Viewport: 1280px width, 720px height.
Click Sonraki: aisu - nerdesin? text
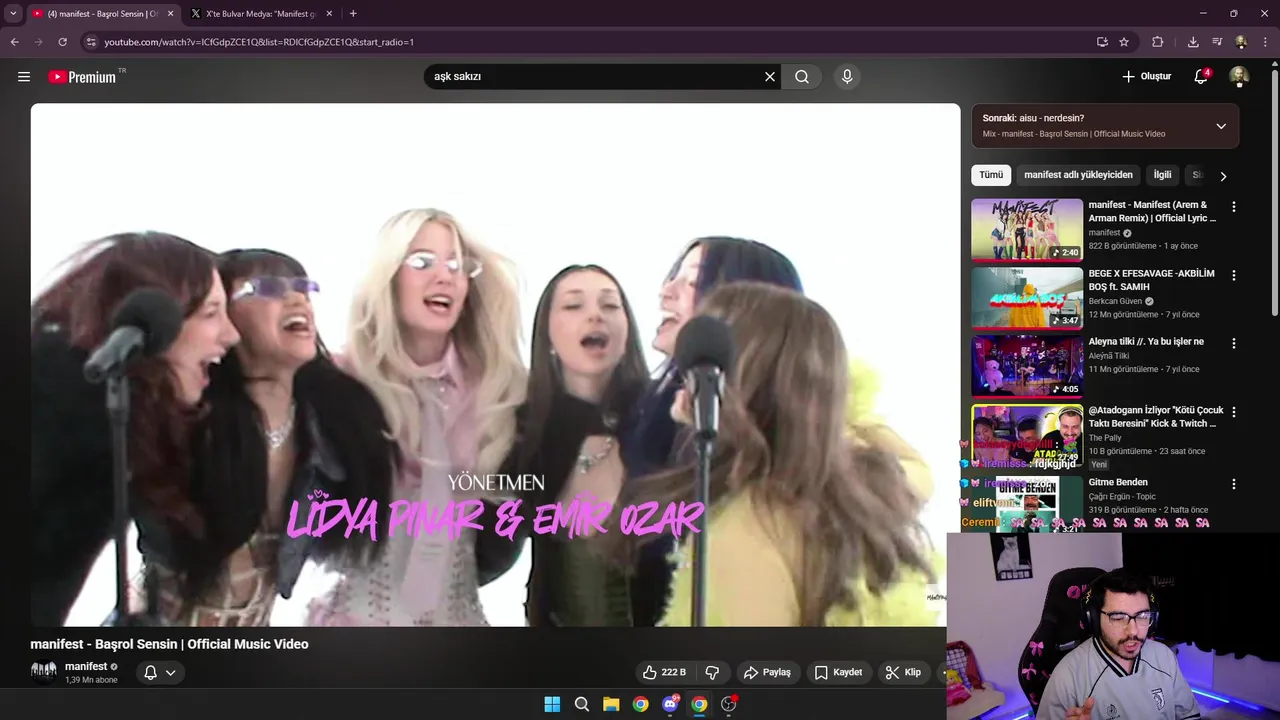click(x=1033, y=118)
